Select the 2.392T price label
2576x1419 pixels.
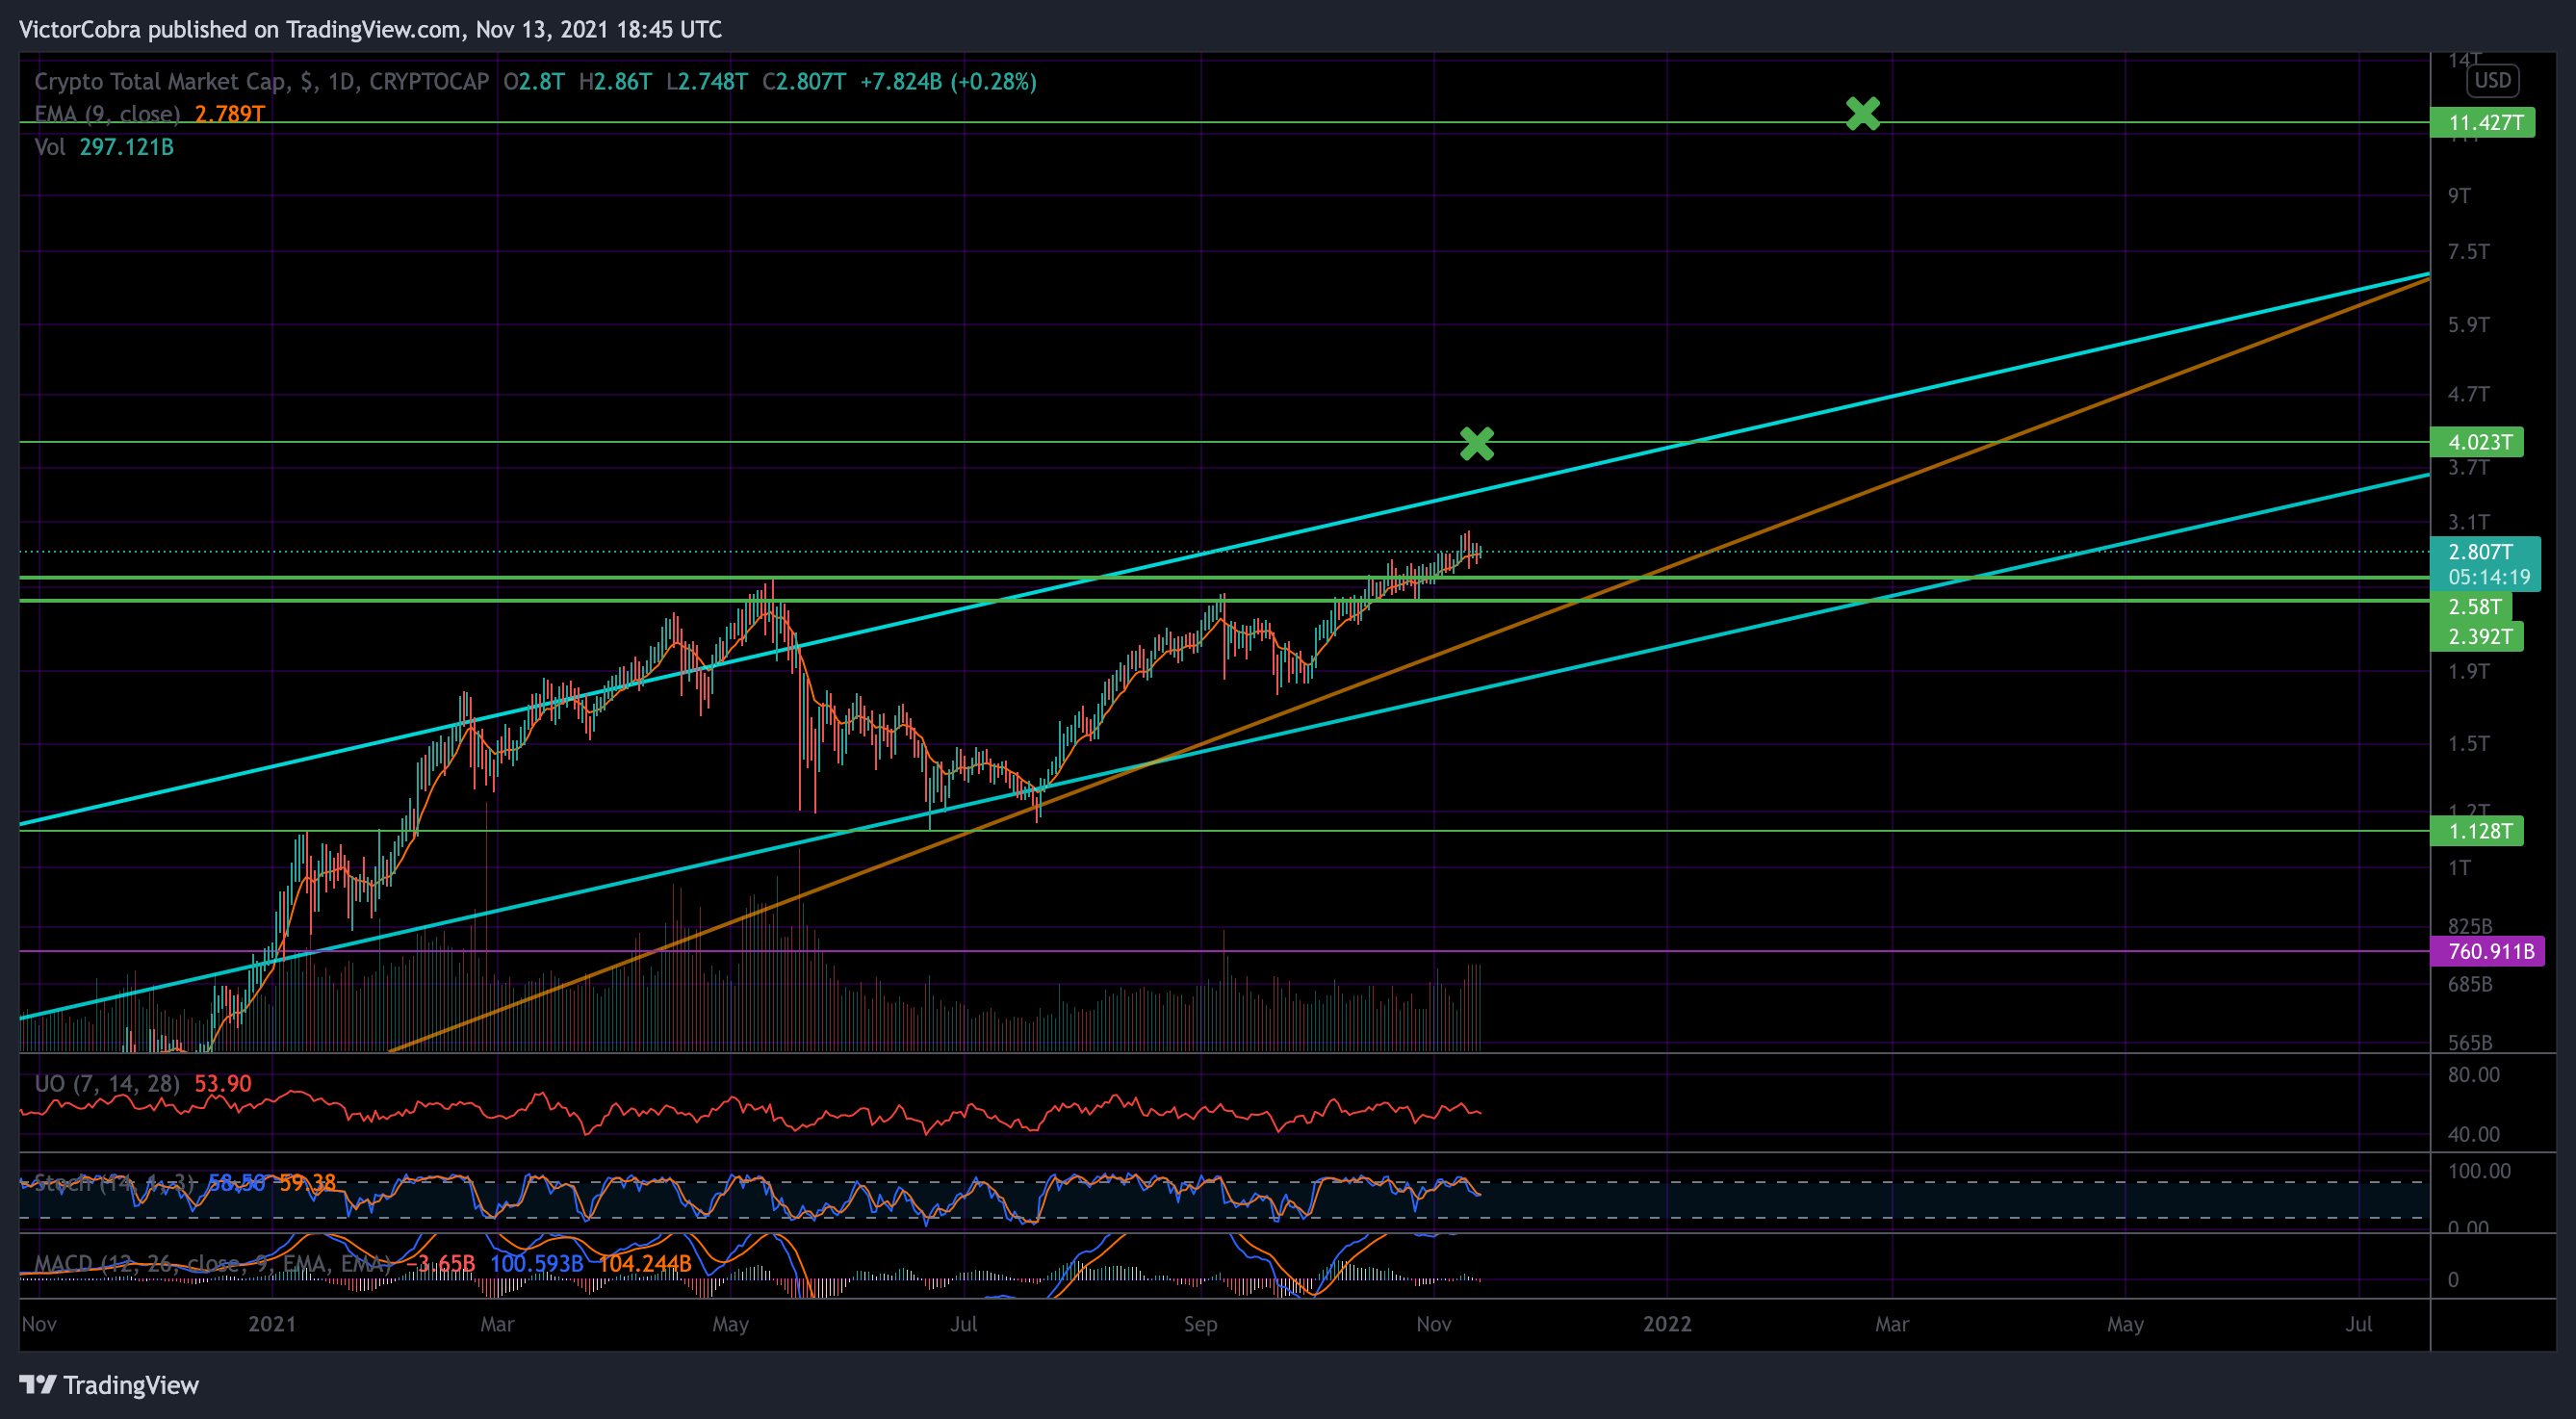point(2477,637)
